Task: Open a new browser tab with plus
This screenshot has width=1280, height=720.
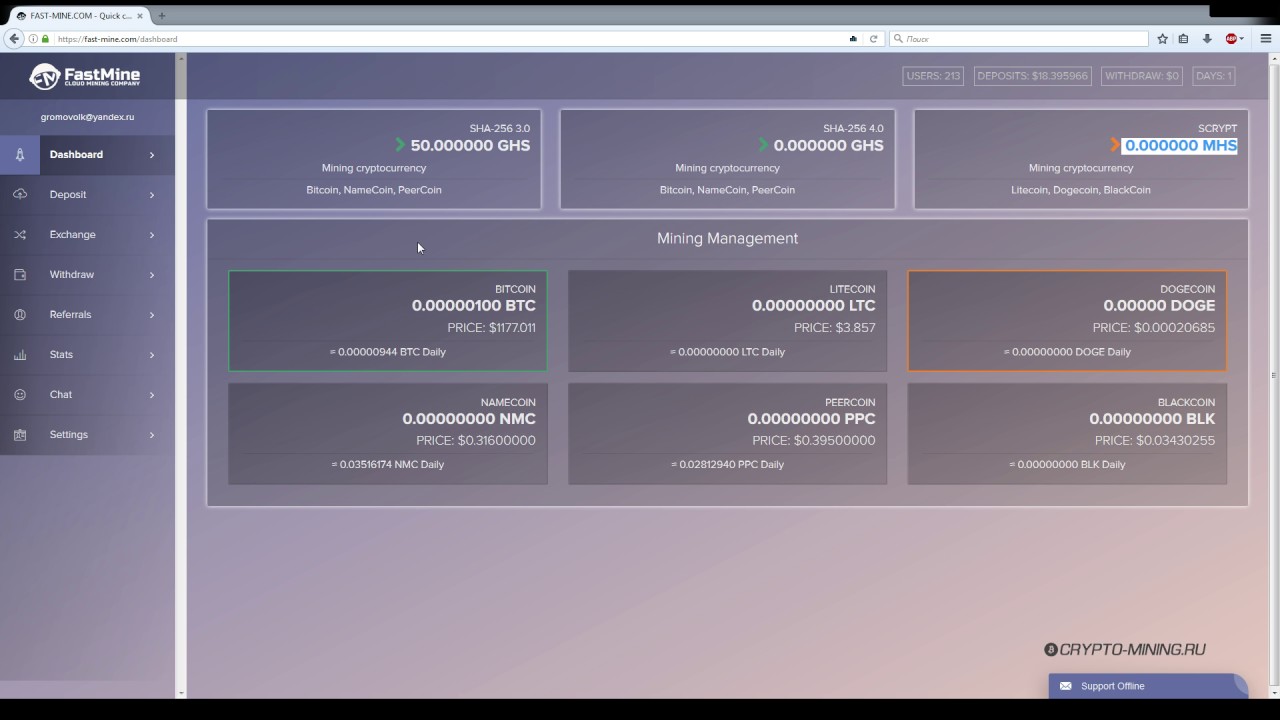Action: (161, 16)
